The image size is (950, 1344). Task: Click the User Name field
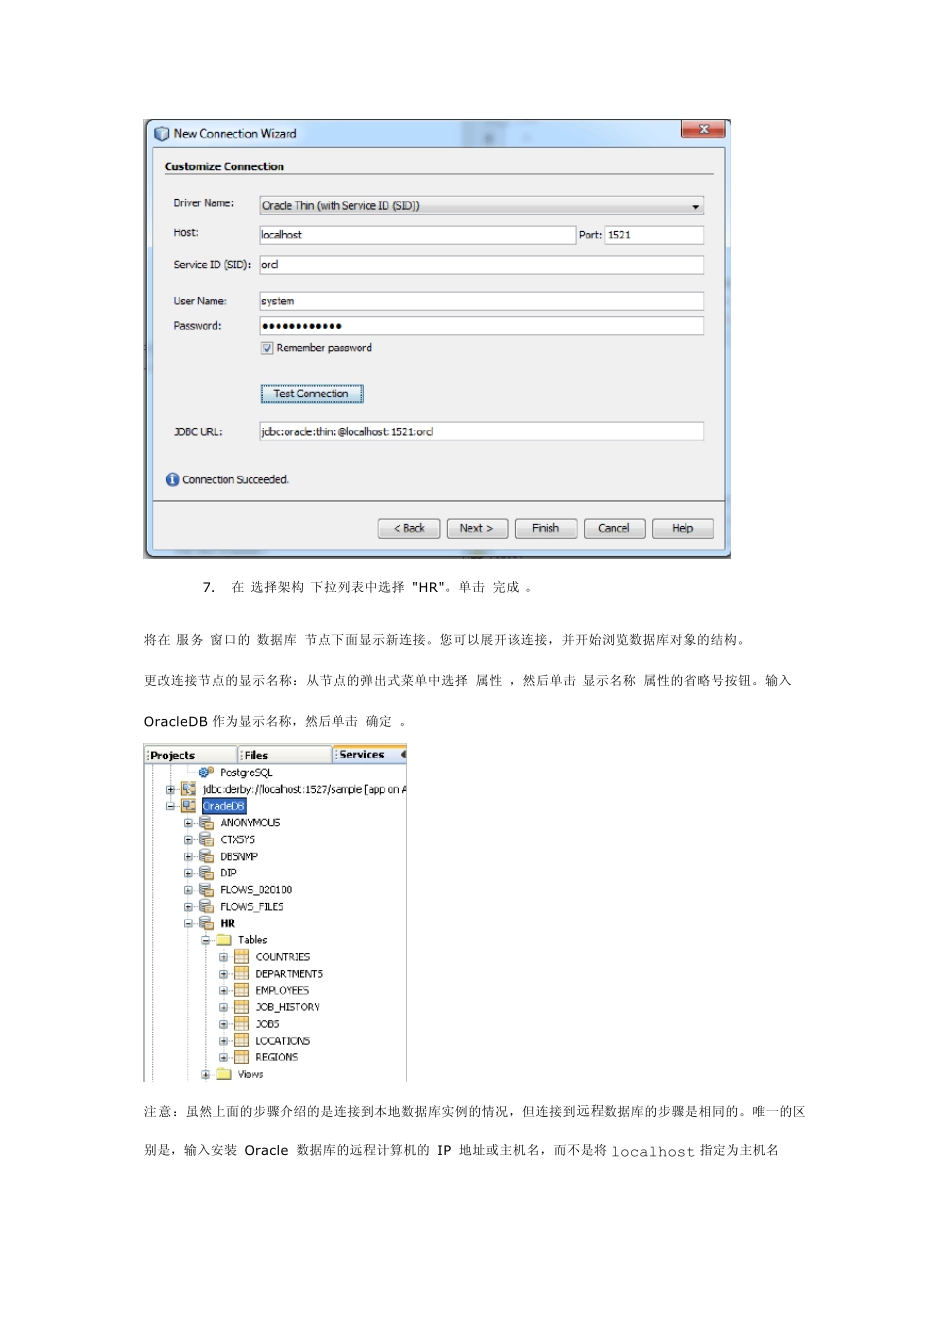tap(481, 301)
